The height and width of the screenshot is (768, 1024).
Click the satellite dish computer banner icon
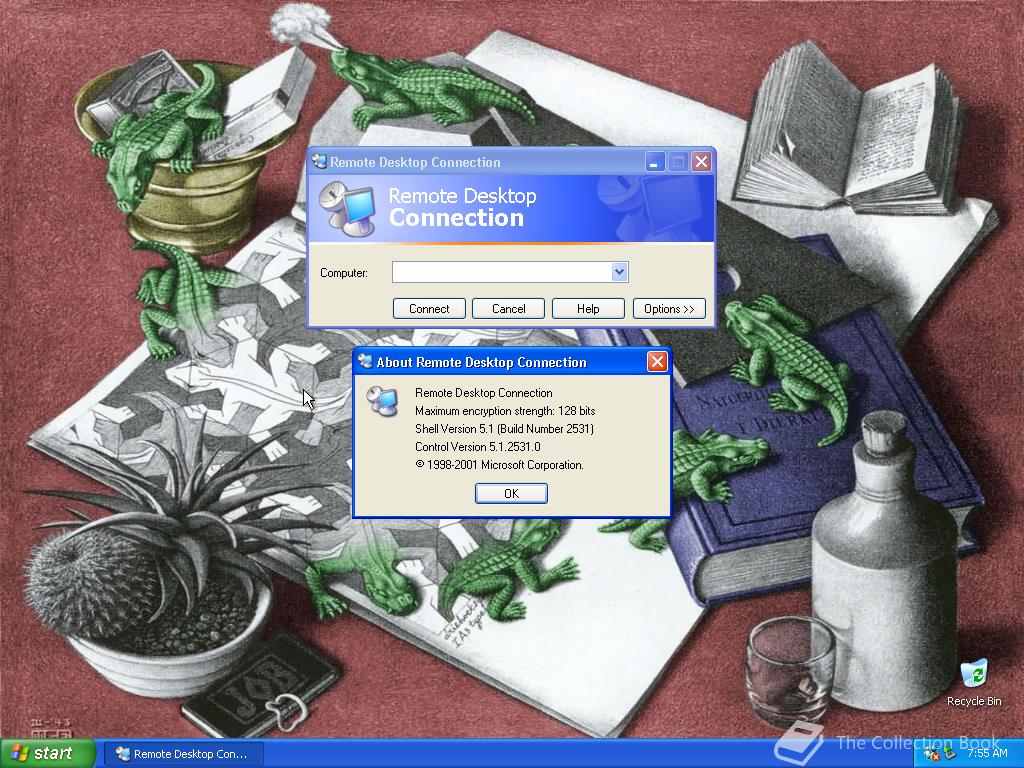tap(348, 208)
